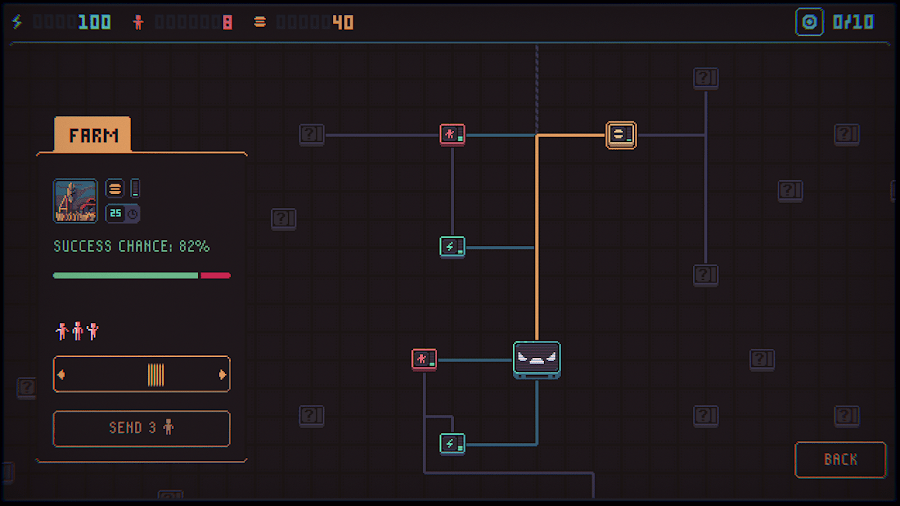Select the teal energy node below the base
Image resolution: width=900 pixels, height=506 pixels.
[452, 443]
